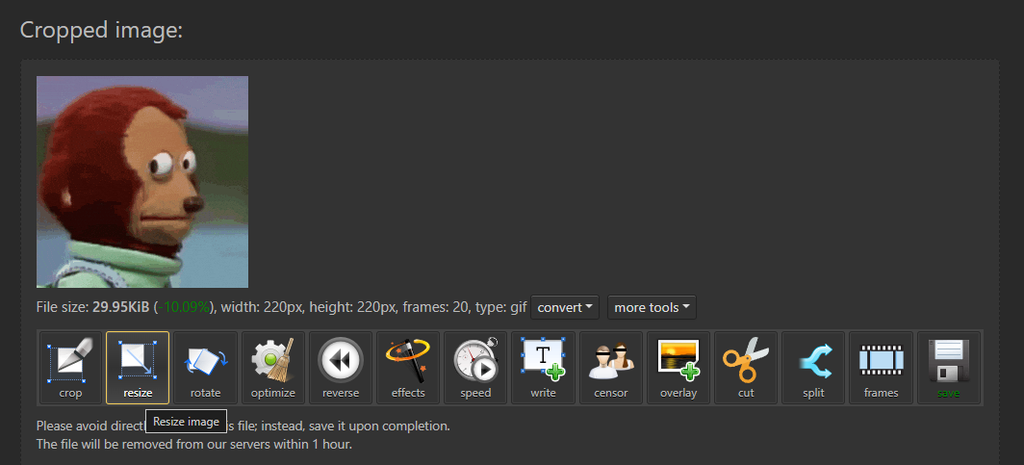Expand the convert dropdown

(x=565, y=307)
